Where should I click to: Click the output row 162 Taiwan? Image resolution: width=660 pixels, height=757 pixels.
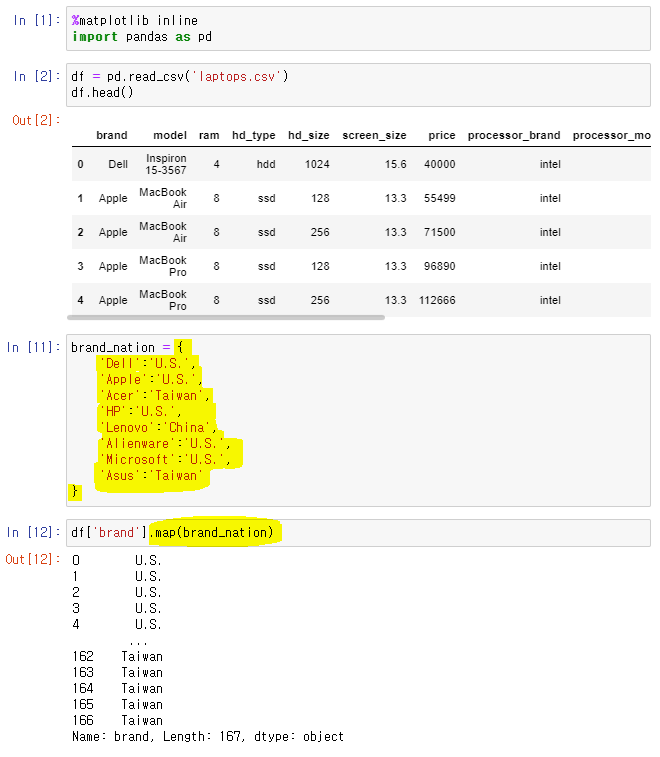118,657
